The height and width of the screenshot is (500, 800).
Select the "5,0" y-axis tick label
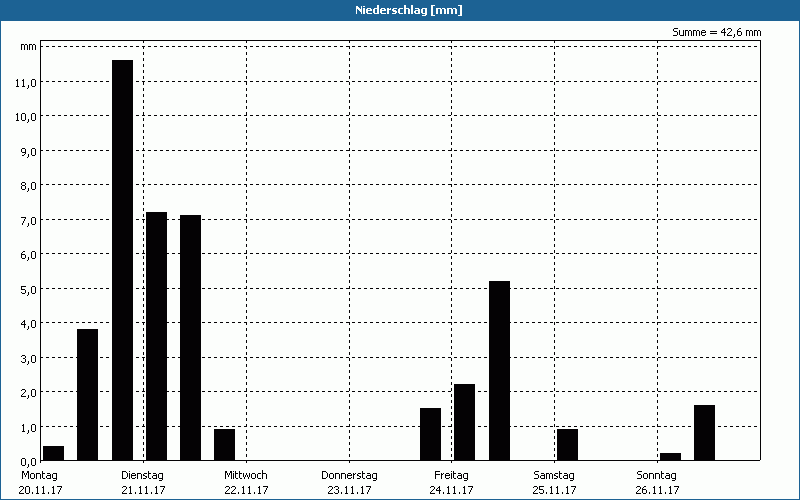pyautogui.click(x=29, y=289)
